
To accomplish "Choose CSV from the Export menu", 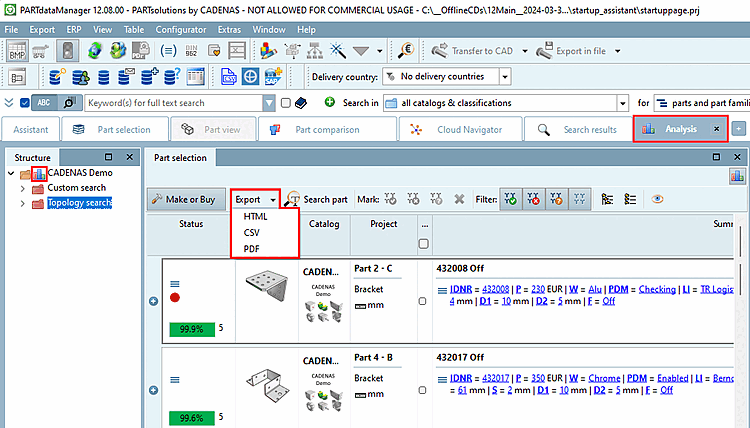I will 251,233.
